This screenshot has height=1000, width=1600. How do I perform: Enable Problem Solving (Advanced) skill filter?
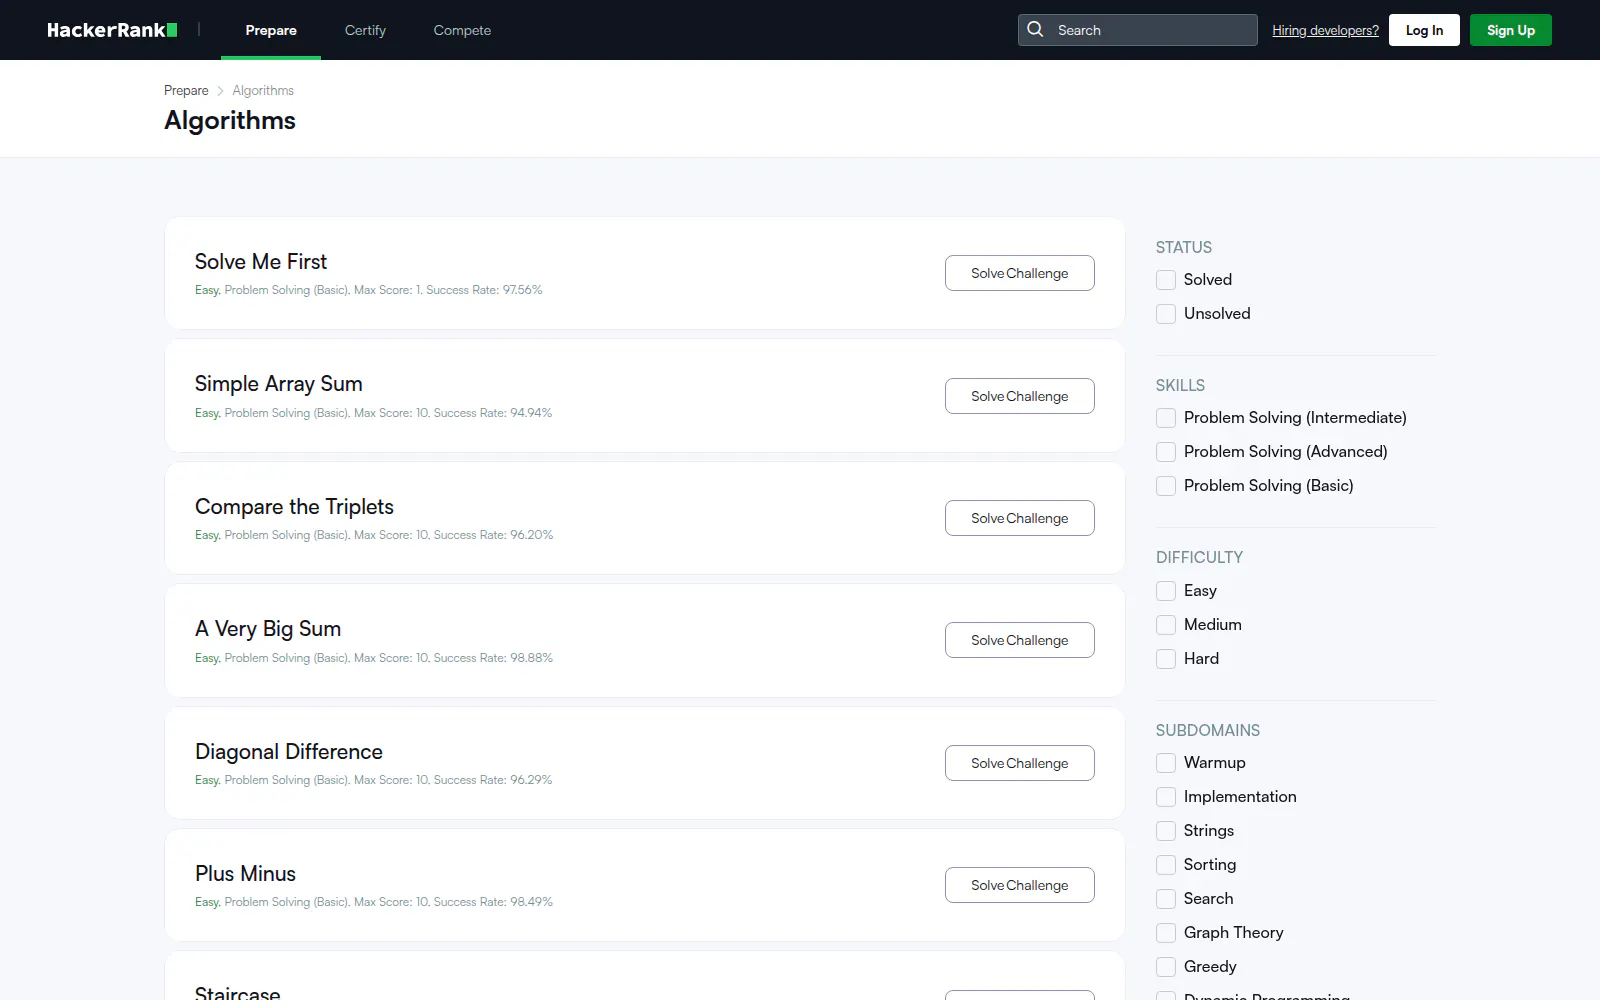tap(1166, 452)
